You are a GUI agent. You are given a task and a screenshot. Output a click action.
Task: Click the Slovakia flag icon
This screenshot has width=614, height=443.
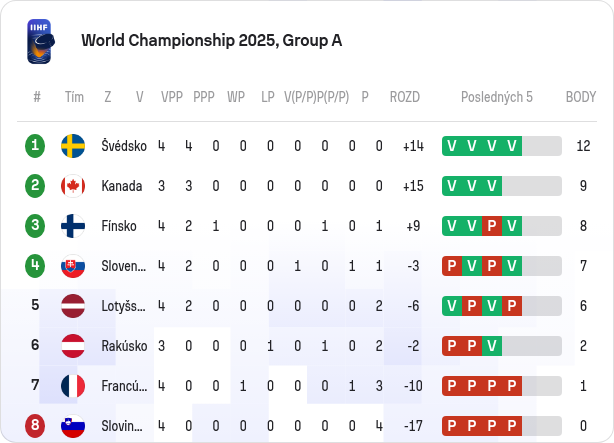click(73, 266)
